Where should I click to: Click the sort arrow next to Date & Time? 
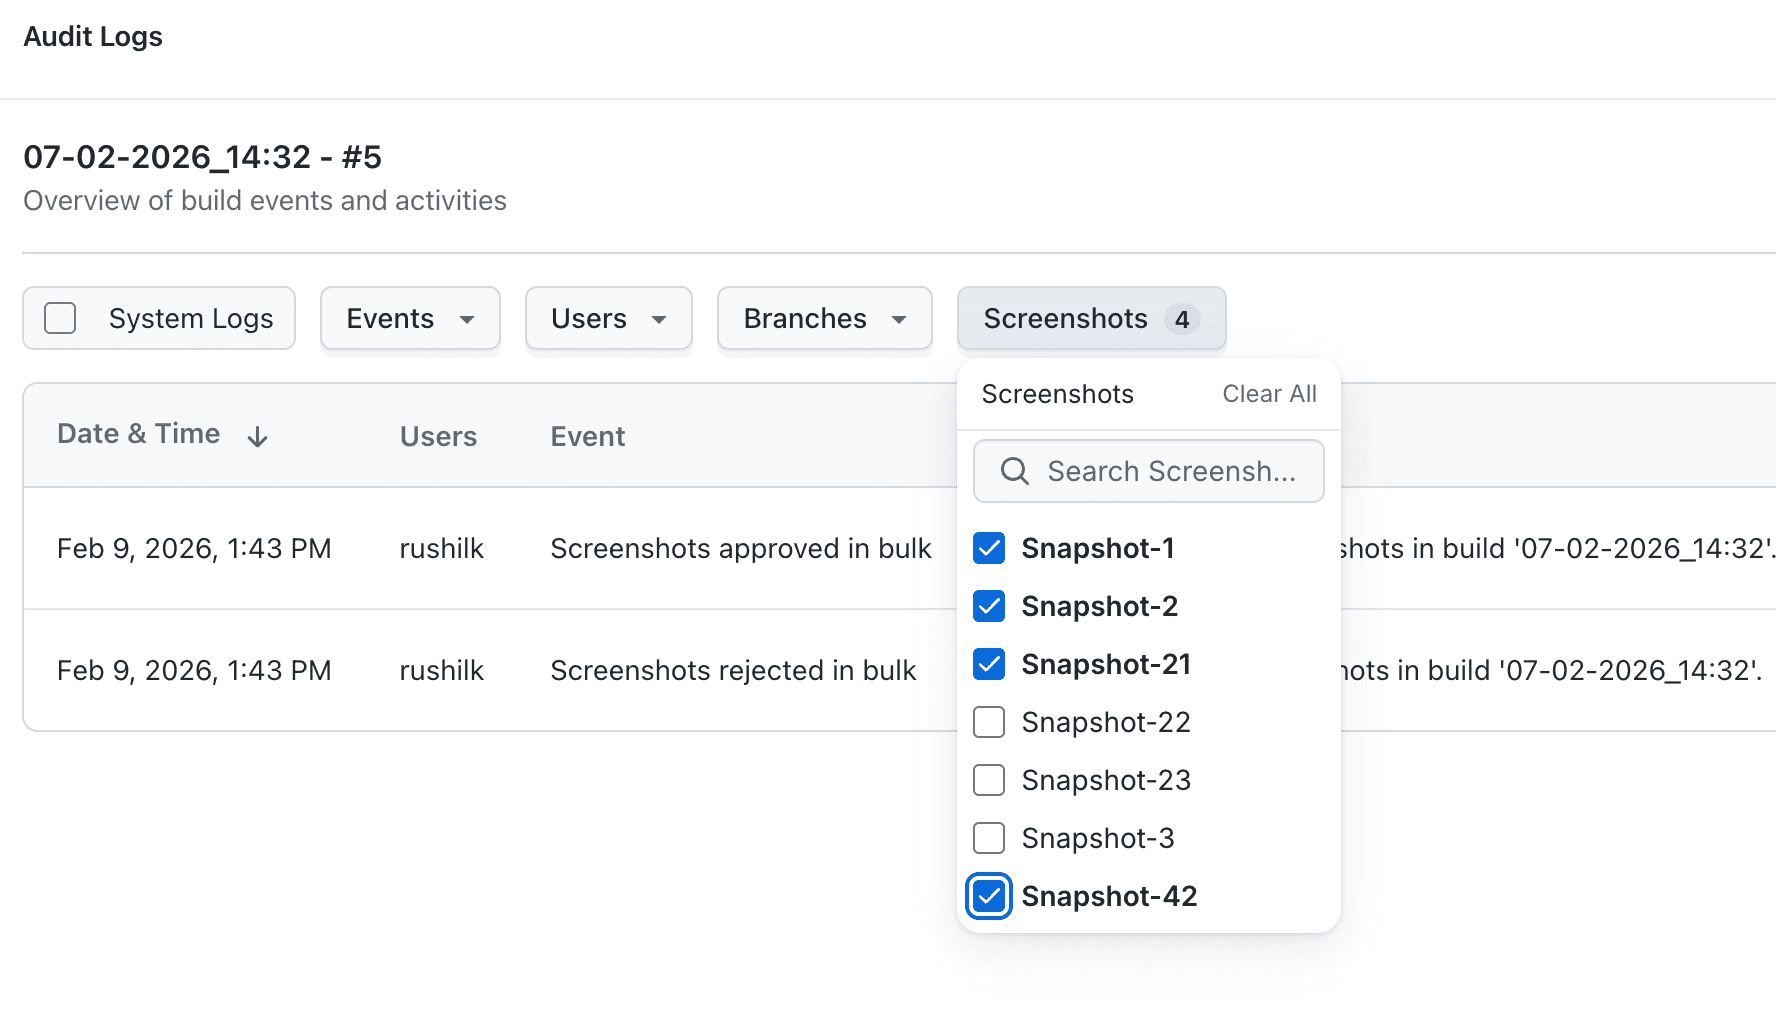(257, 436)
